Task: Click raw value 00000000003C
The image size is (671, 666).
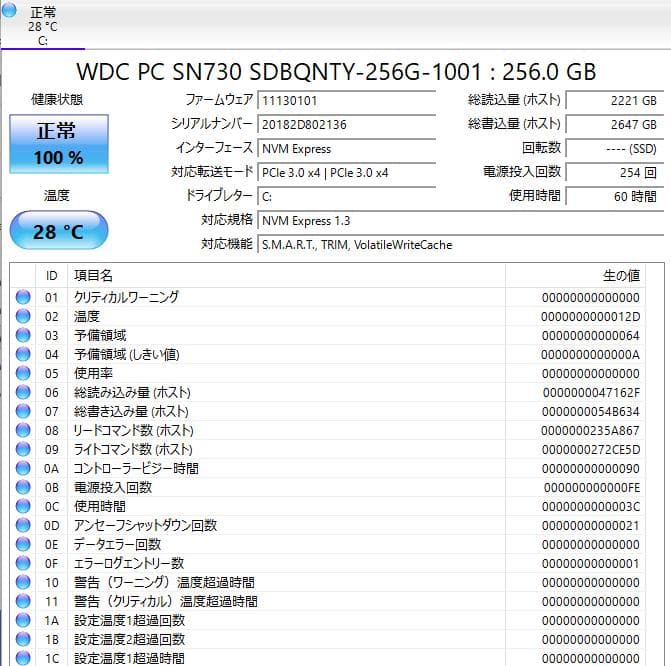Action: [591, 506]
